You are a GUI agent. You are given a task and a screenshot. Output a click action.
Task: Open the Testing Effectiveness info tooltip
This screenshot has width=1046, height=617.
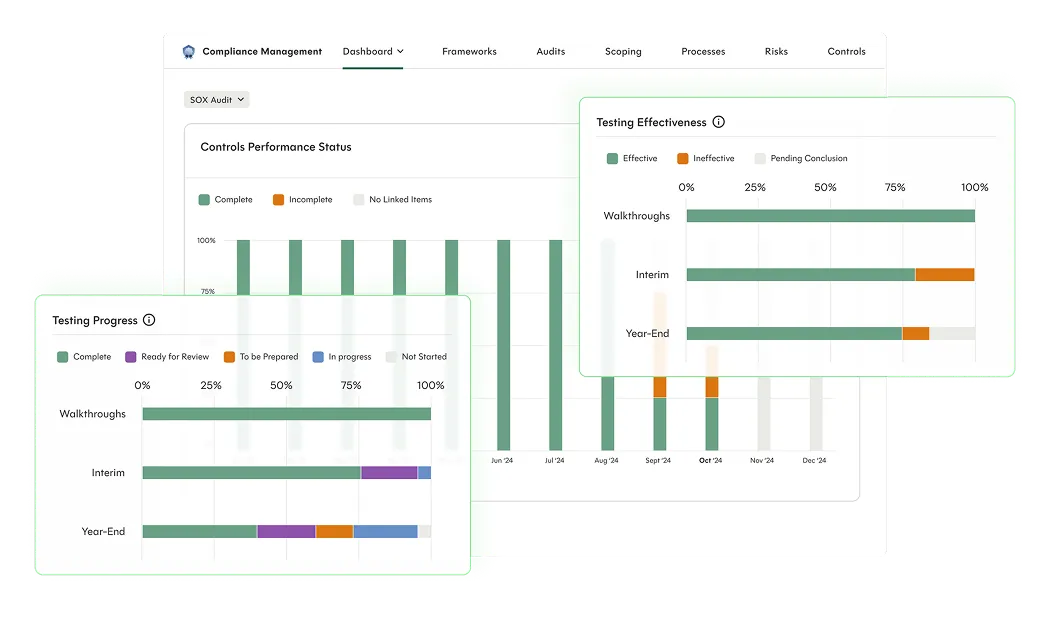point(719,122)
